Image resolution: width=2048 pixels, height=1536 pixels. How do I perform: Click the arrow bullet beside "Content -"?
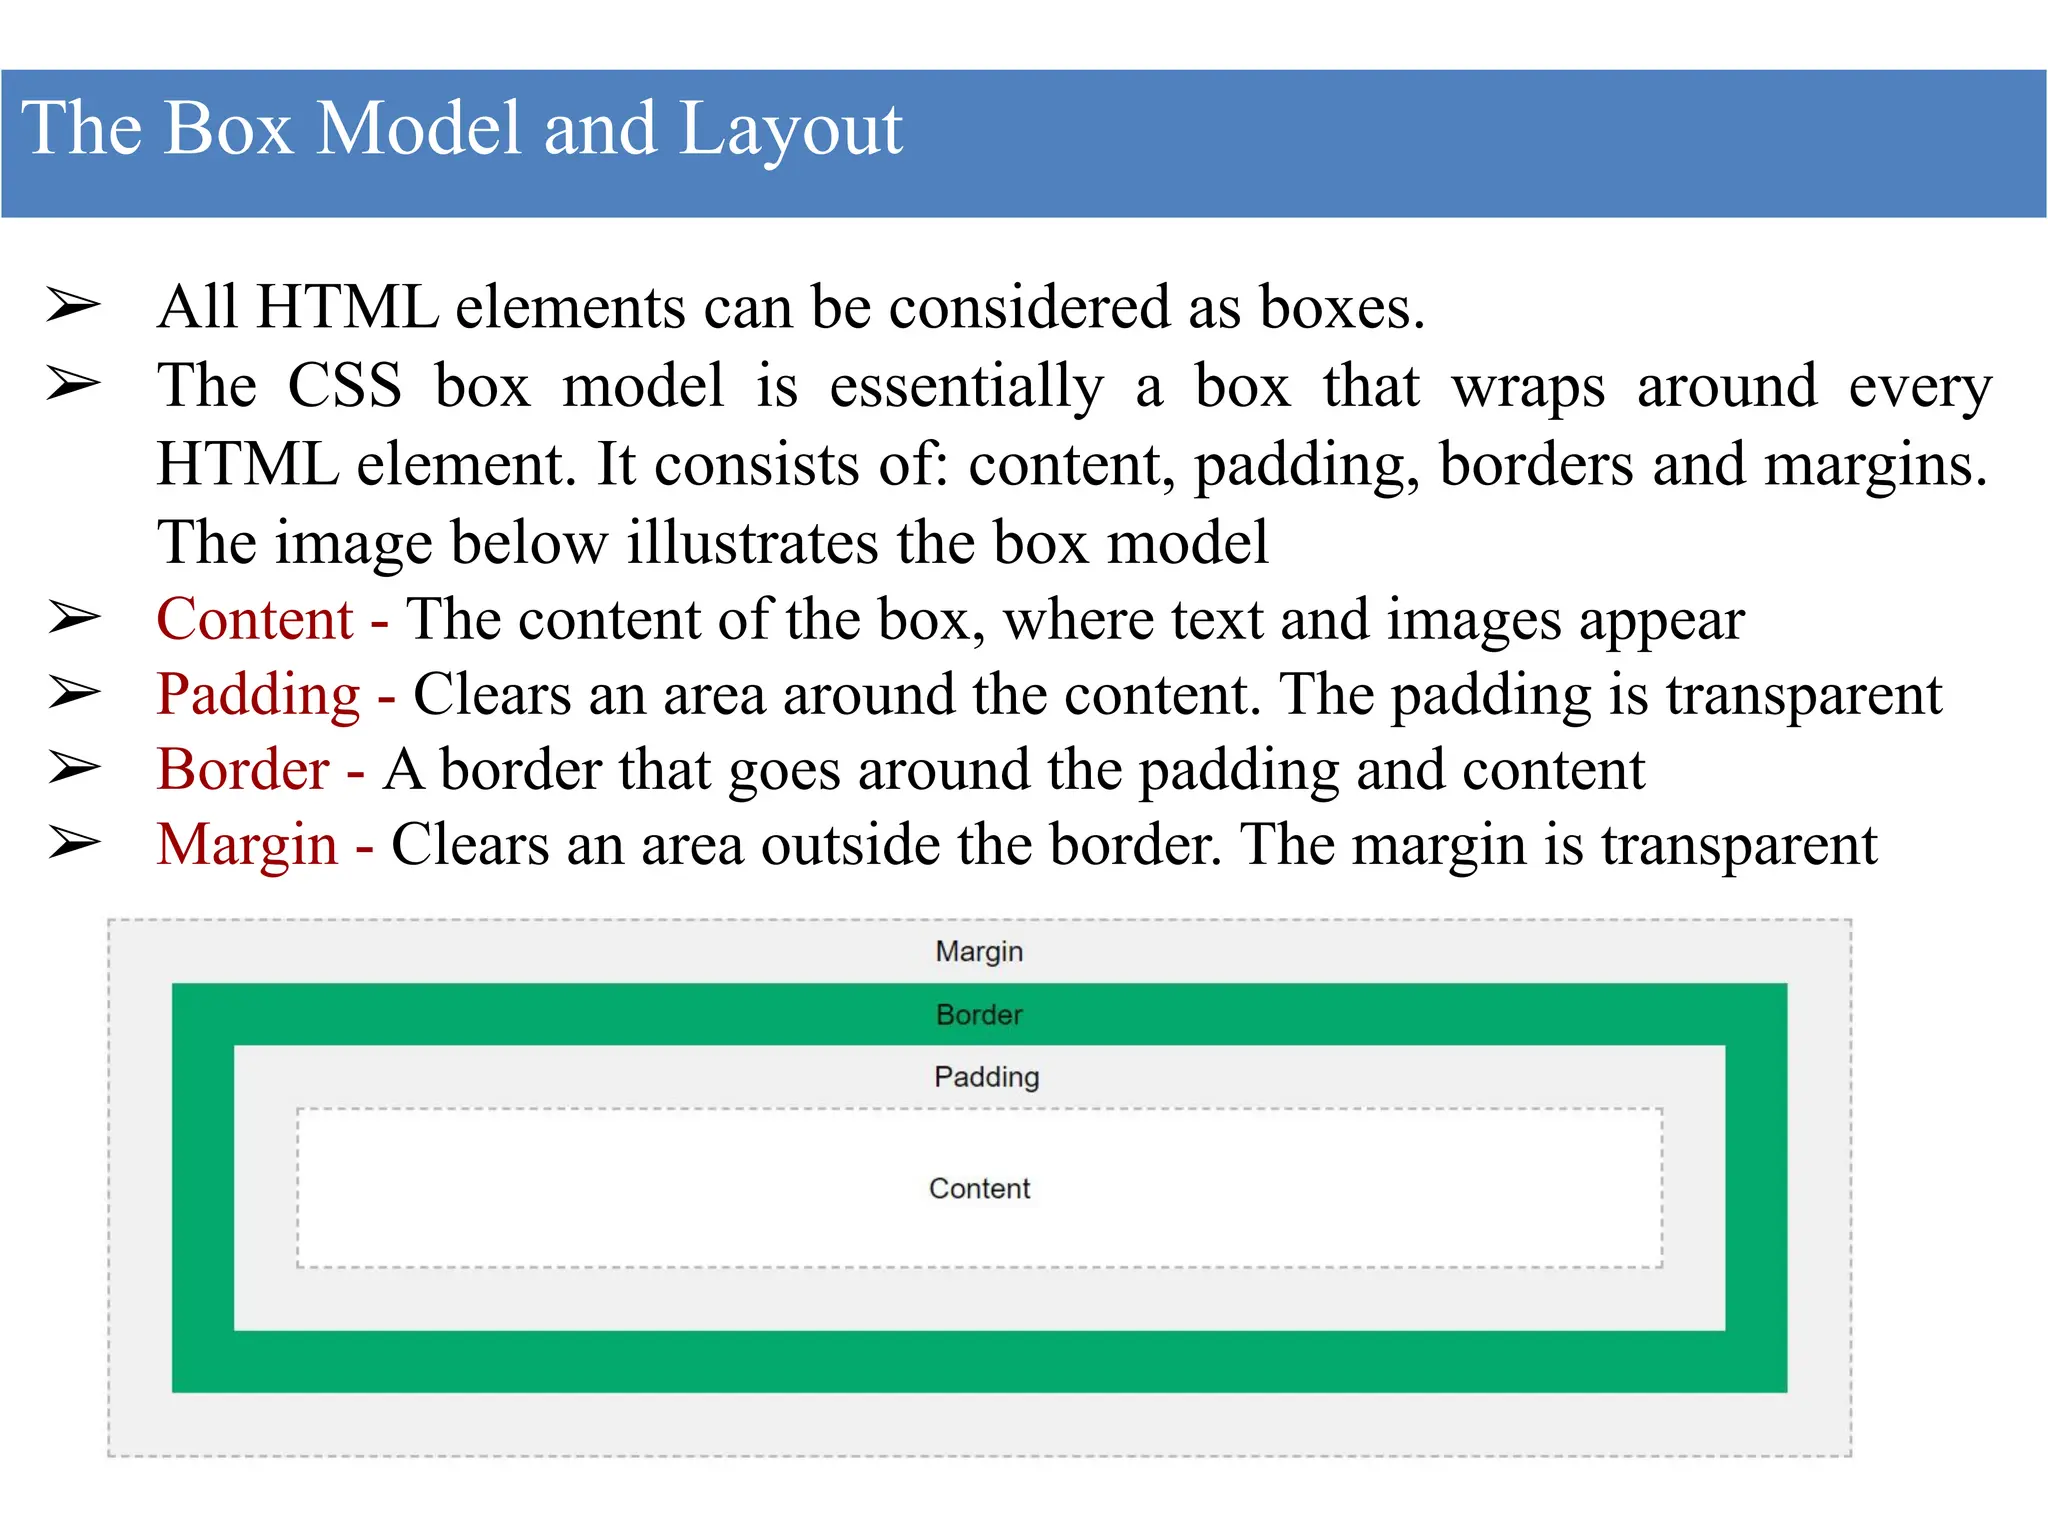74,618
